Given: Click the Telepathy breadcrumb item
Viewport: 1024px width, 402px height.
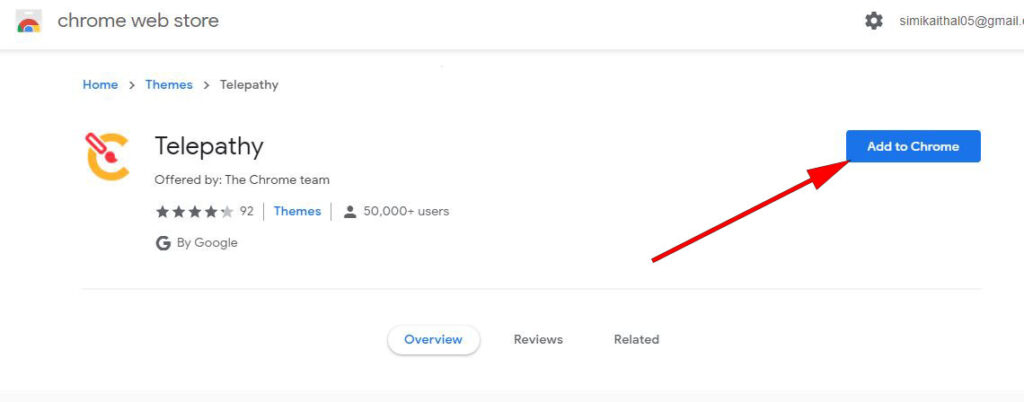Looking at the screenshot, I should pos(249,85).
